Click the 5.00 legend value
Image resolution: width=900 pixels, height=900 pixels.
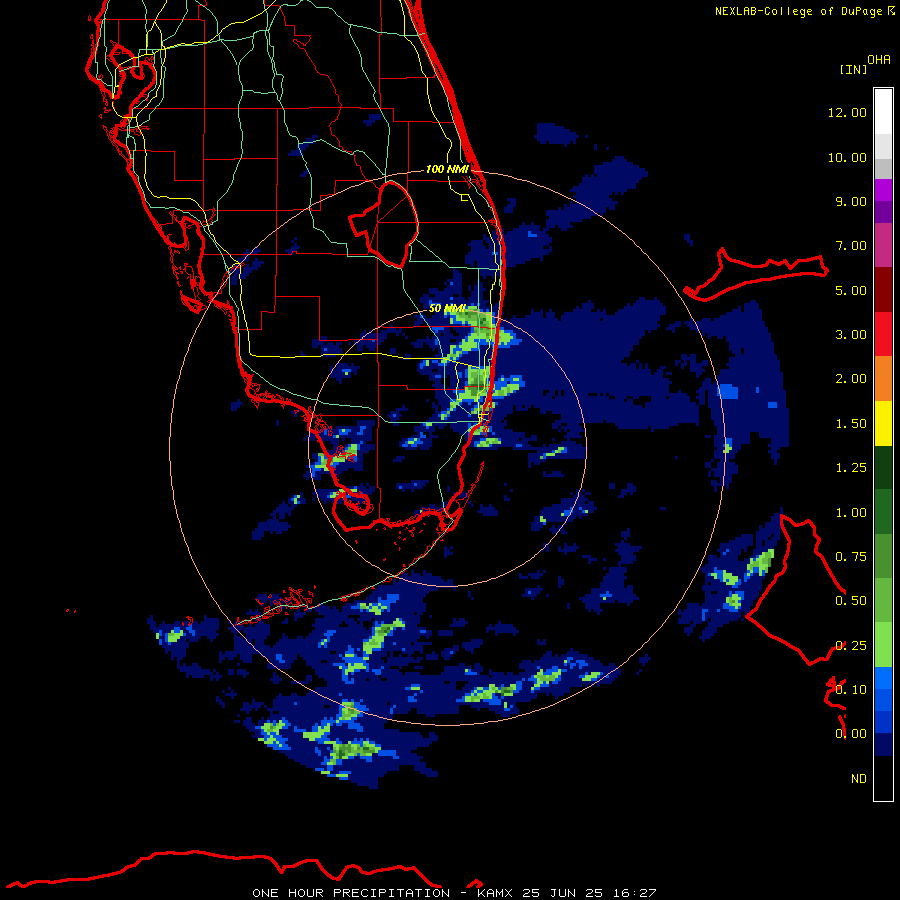pyautogui.click(x=851, y=290)
